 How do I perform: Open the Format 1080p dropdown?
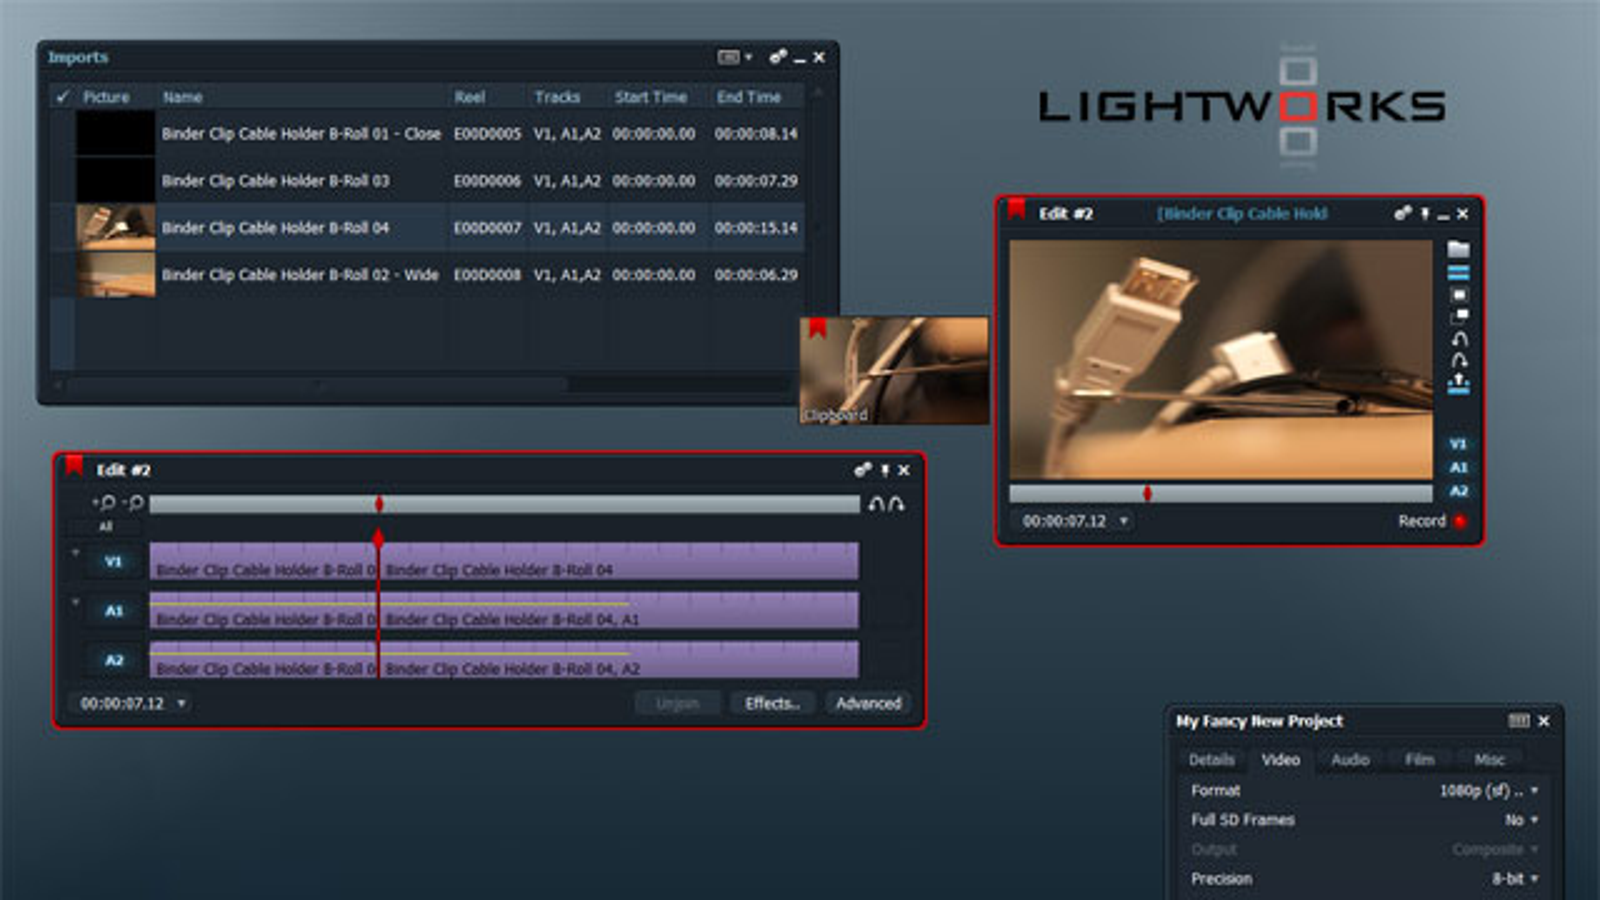click(x=1488, y=791)
